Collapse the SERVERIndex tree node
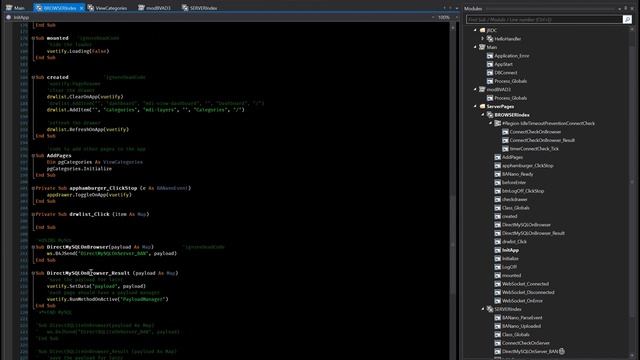Viewport: 640px width, 360px height. coord(483,309)
